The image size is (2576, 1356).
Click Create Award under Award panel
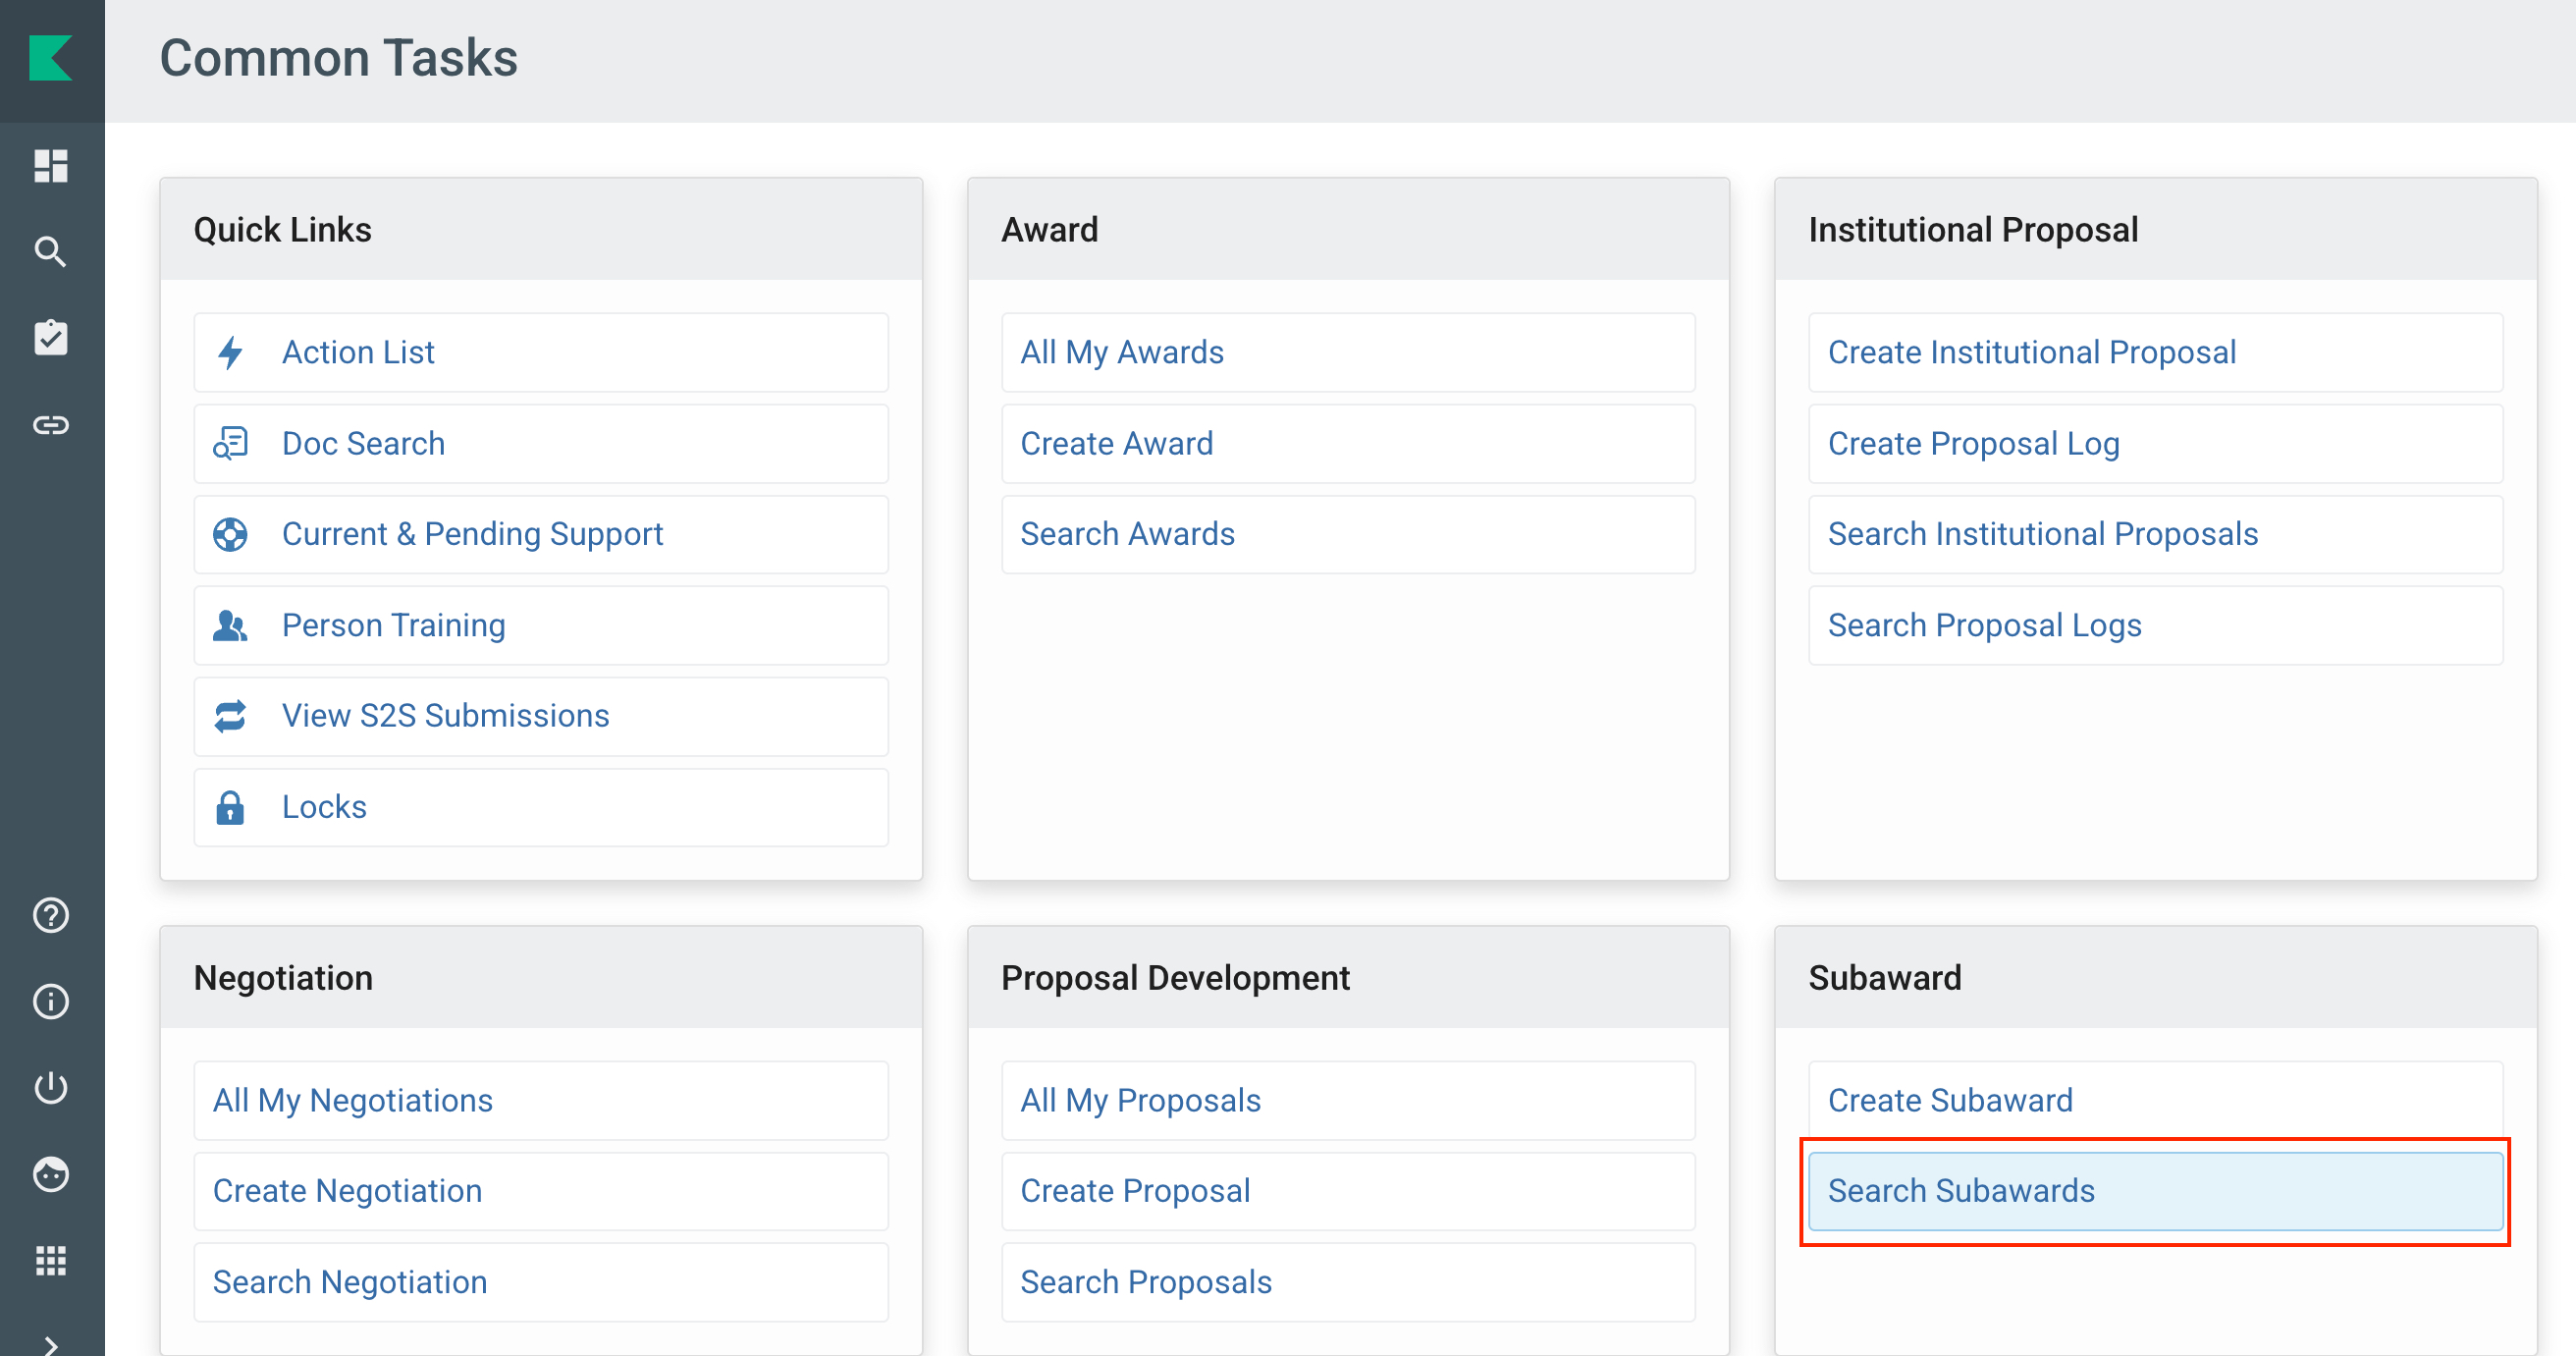[x=1117, y=443]
